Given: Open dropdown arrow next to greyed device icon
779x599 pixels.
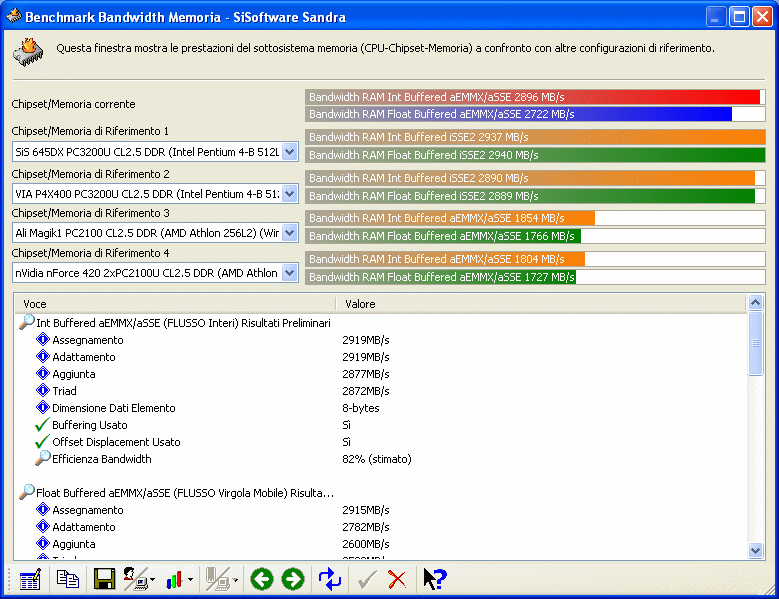Looking at the screenshot, I should point(235,580).
